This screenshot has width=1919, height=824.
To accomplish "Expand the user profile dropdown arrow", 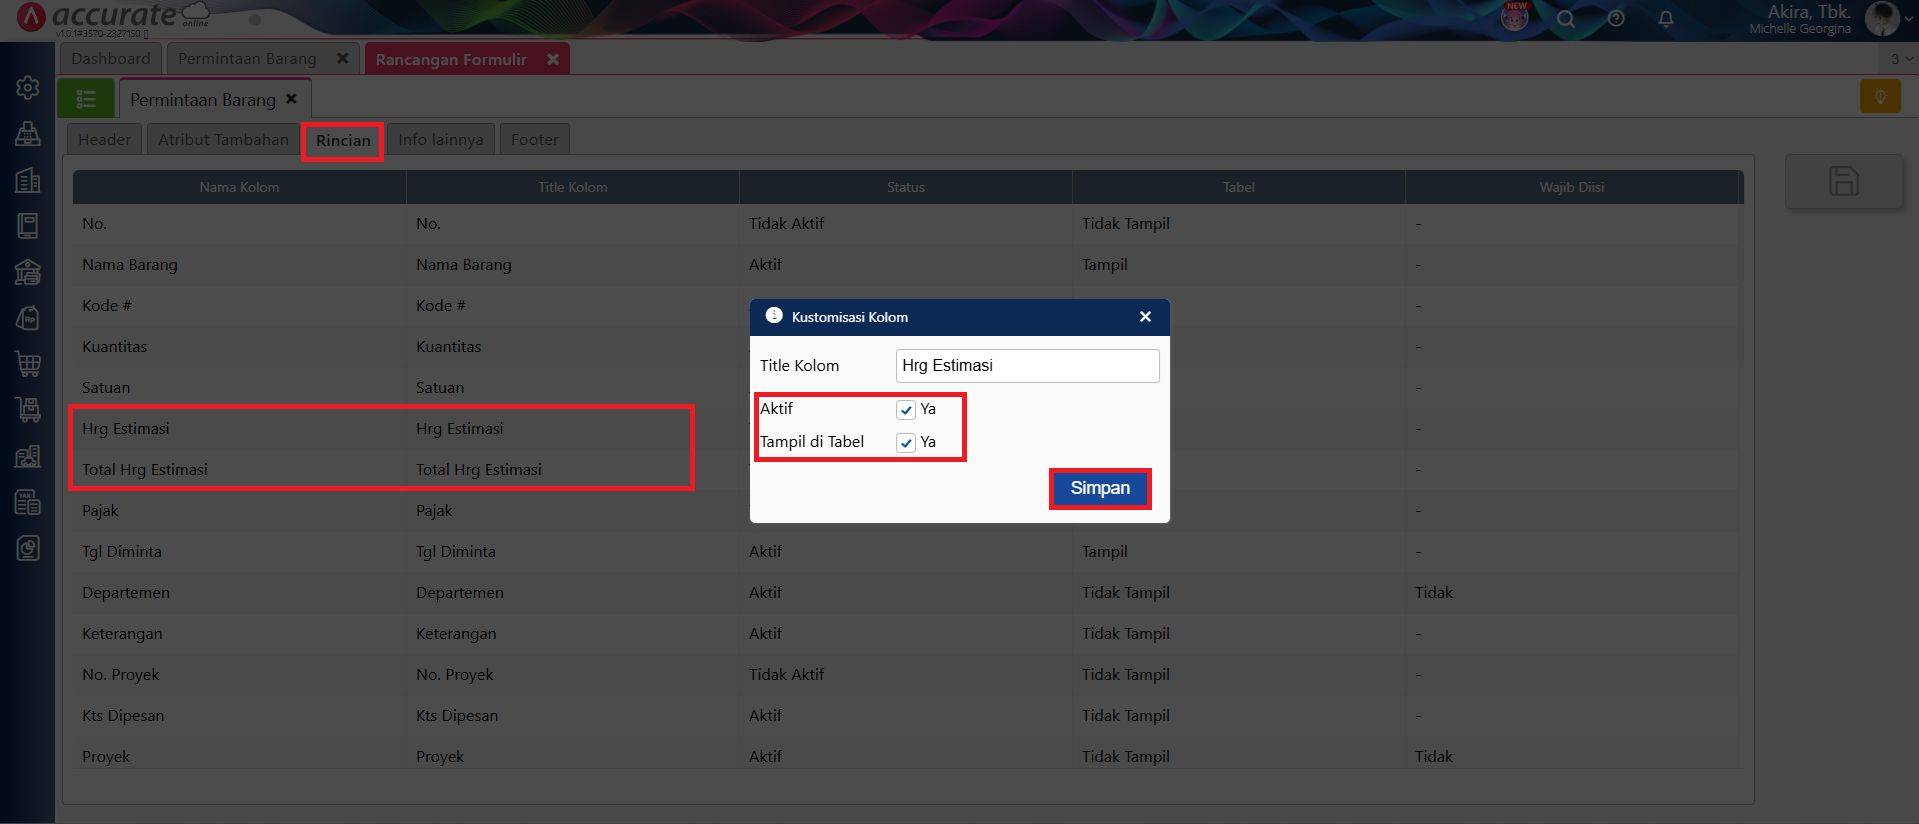I will point(1908,18).
